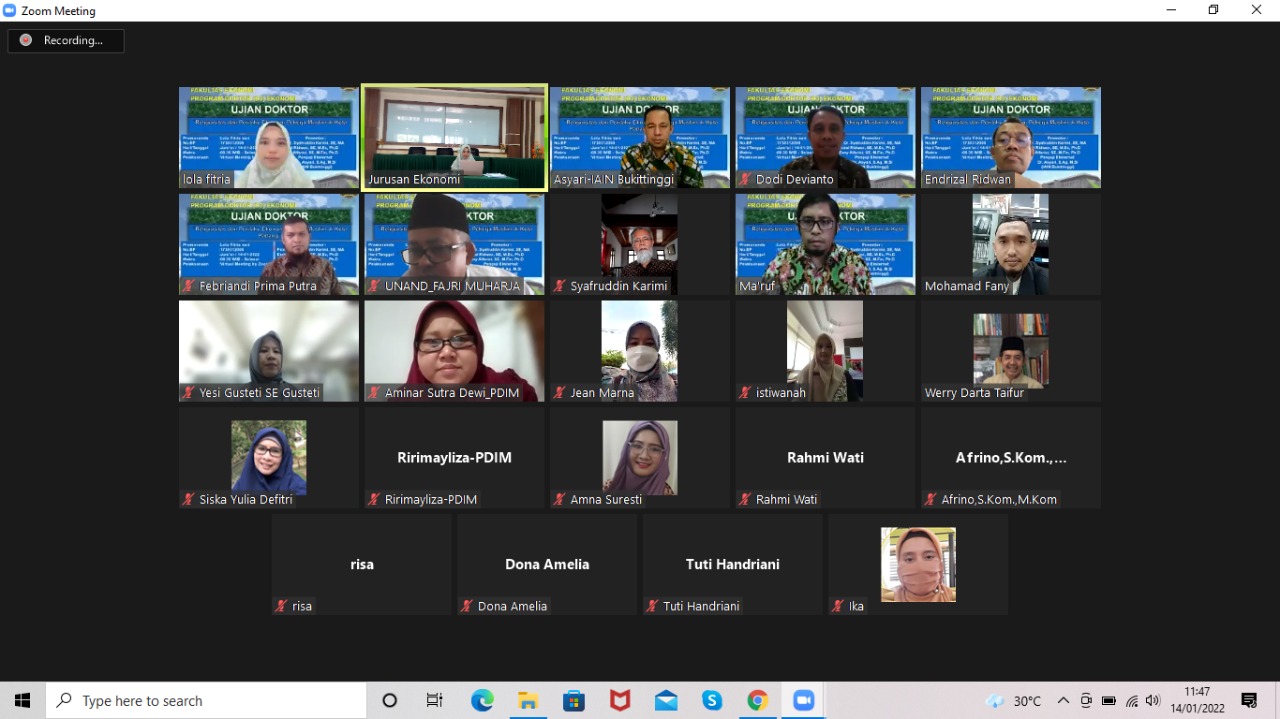Open the speaker volume control in tray

tap(1153, 701)
